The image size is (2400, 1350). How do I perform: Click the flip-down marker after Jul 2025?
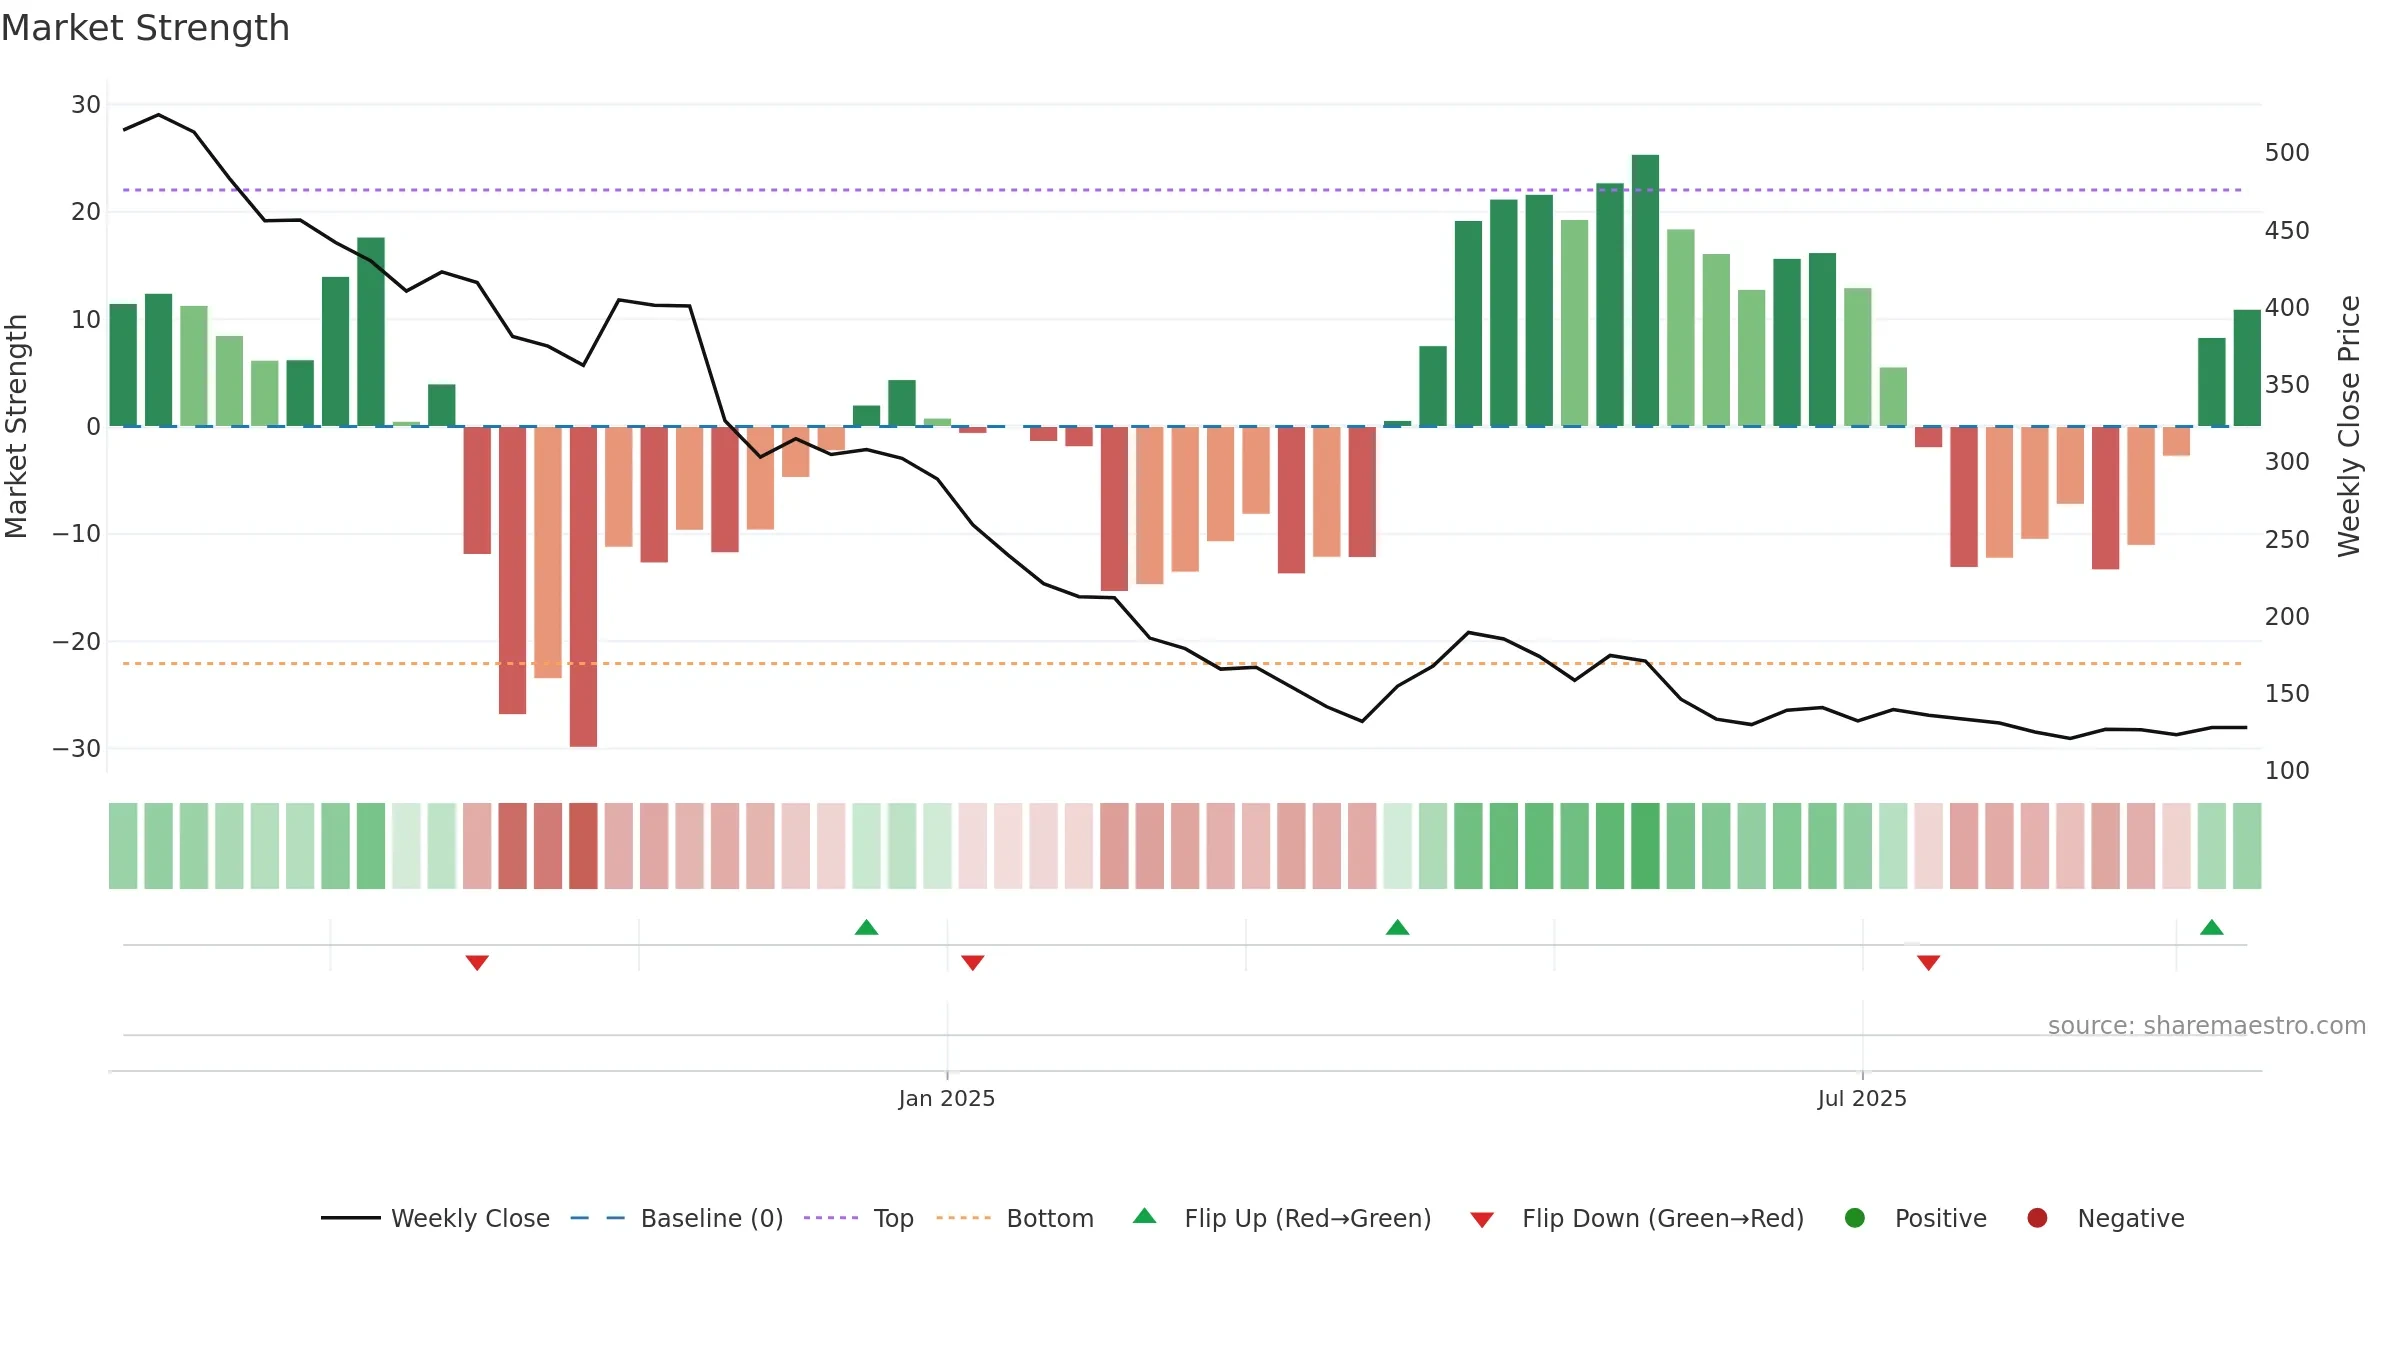point(1929,962)
